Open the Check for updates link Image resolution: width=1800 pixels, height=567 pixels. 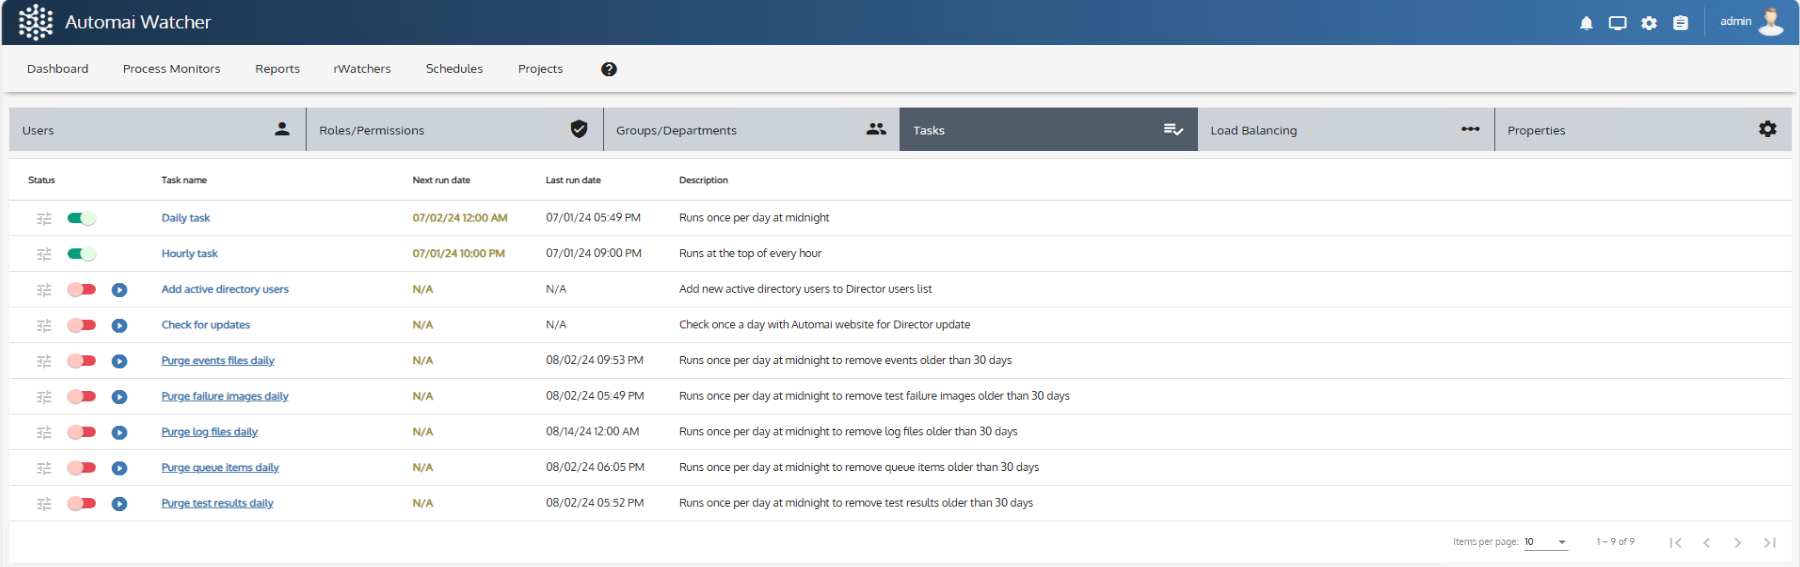pyautogui.click(x=206, y=325)
